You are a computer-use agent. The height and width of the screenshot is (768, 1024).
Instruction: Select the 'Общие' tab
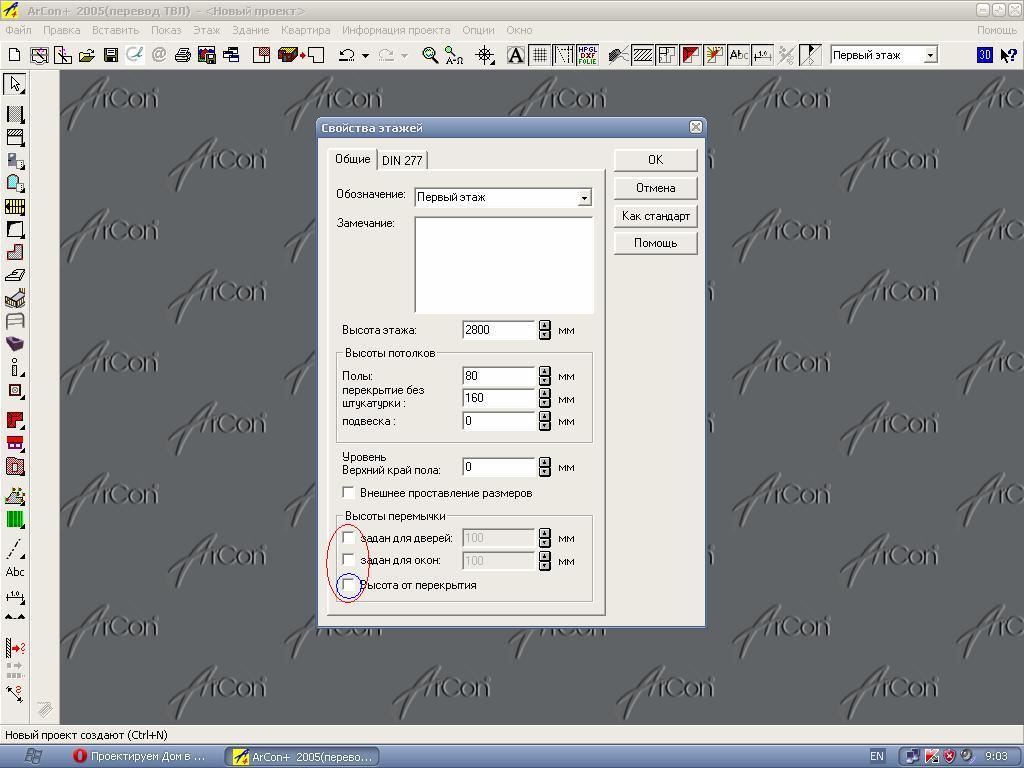[x=353, y=159]
